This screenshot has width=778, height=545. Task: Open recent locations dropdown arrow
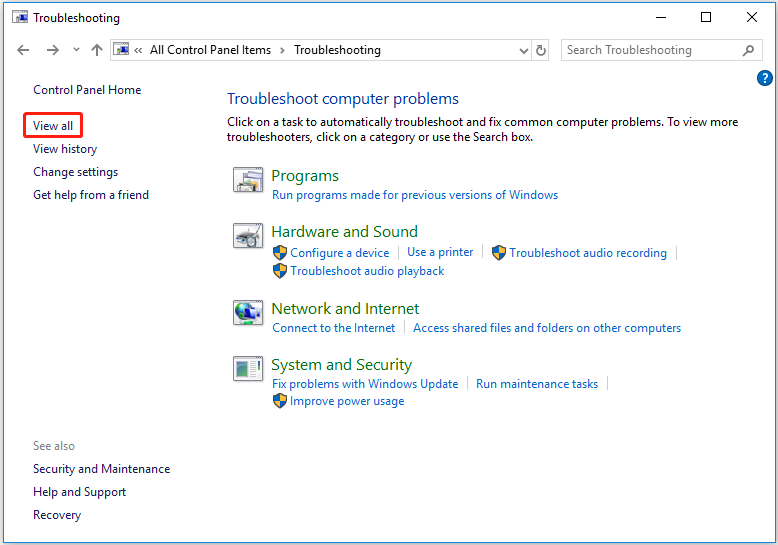(x=76, y=50)
